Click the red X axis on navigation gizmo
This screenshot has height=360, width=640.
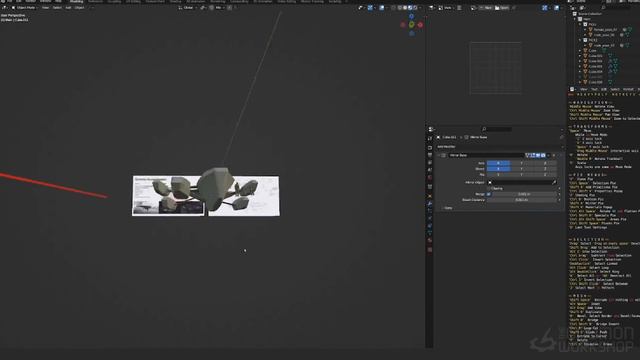pos(420,25)
